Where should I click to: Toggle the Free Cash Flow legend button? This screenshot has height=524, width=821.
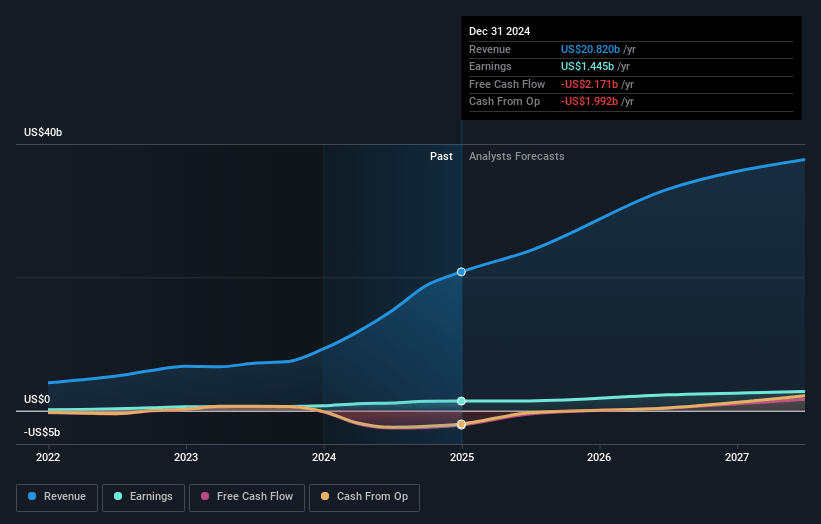click(247, 497)
